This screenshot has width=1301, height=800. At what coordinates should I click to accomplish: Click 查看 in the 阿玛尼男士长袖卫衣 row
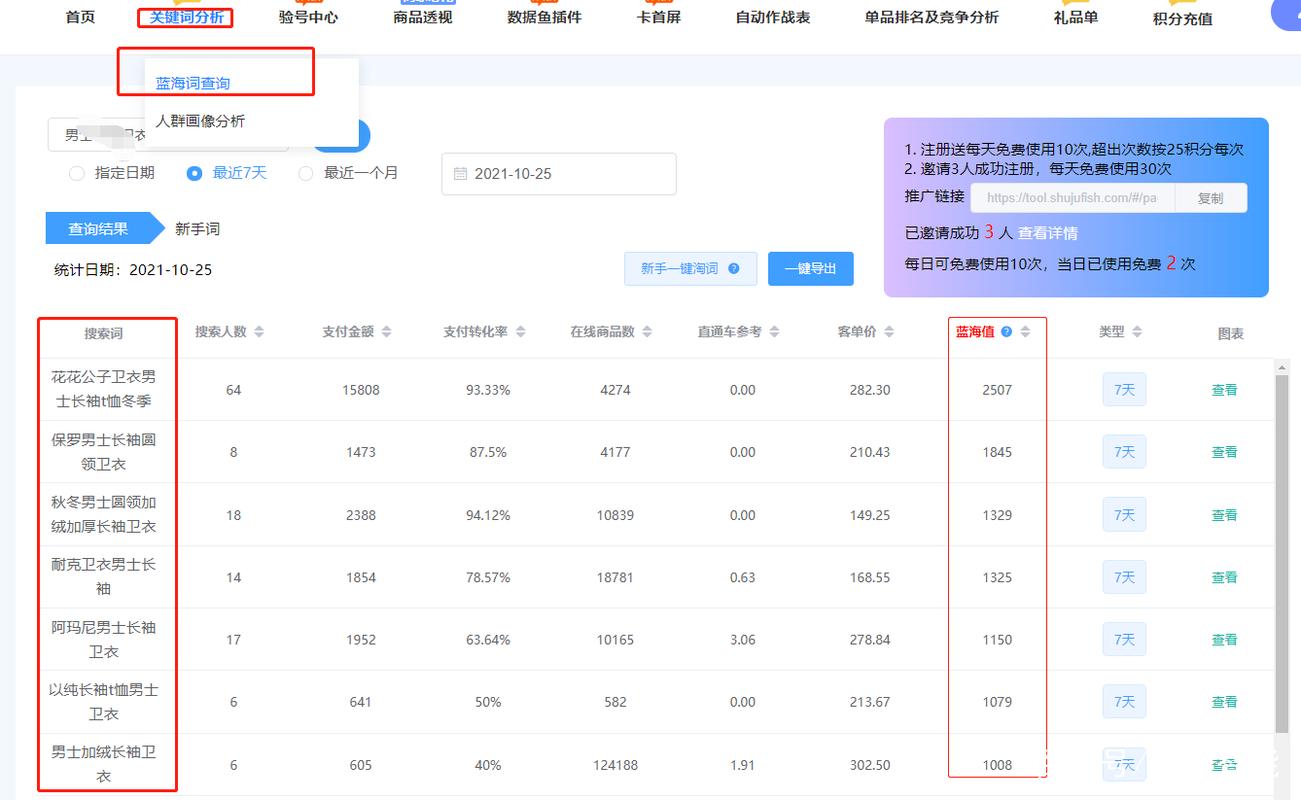pos(1225,639)
